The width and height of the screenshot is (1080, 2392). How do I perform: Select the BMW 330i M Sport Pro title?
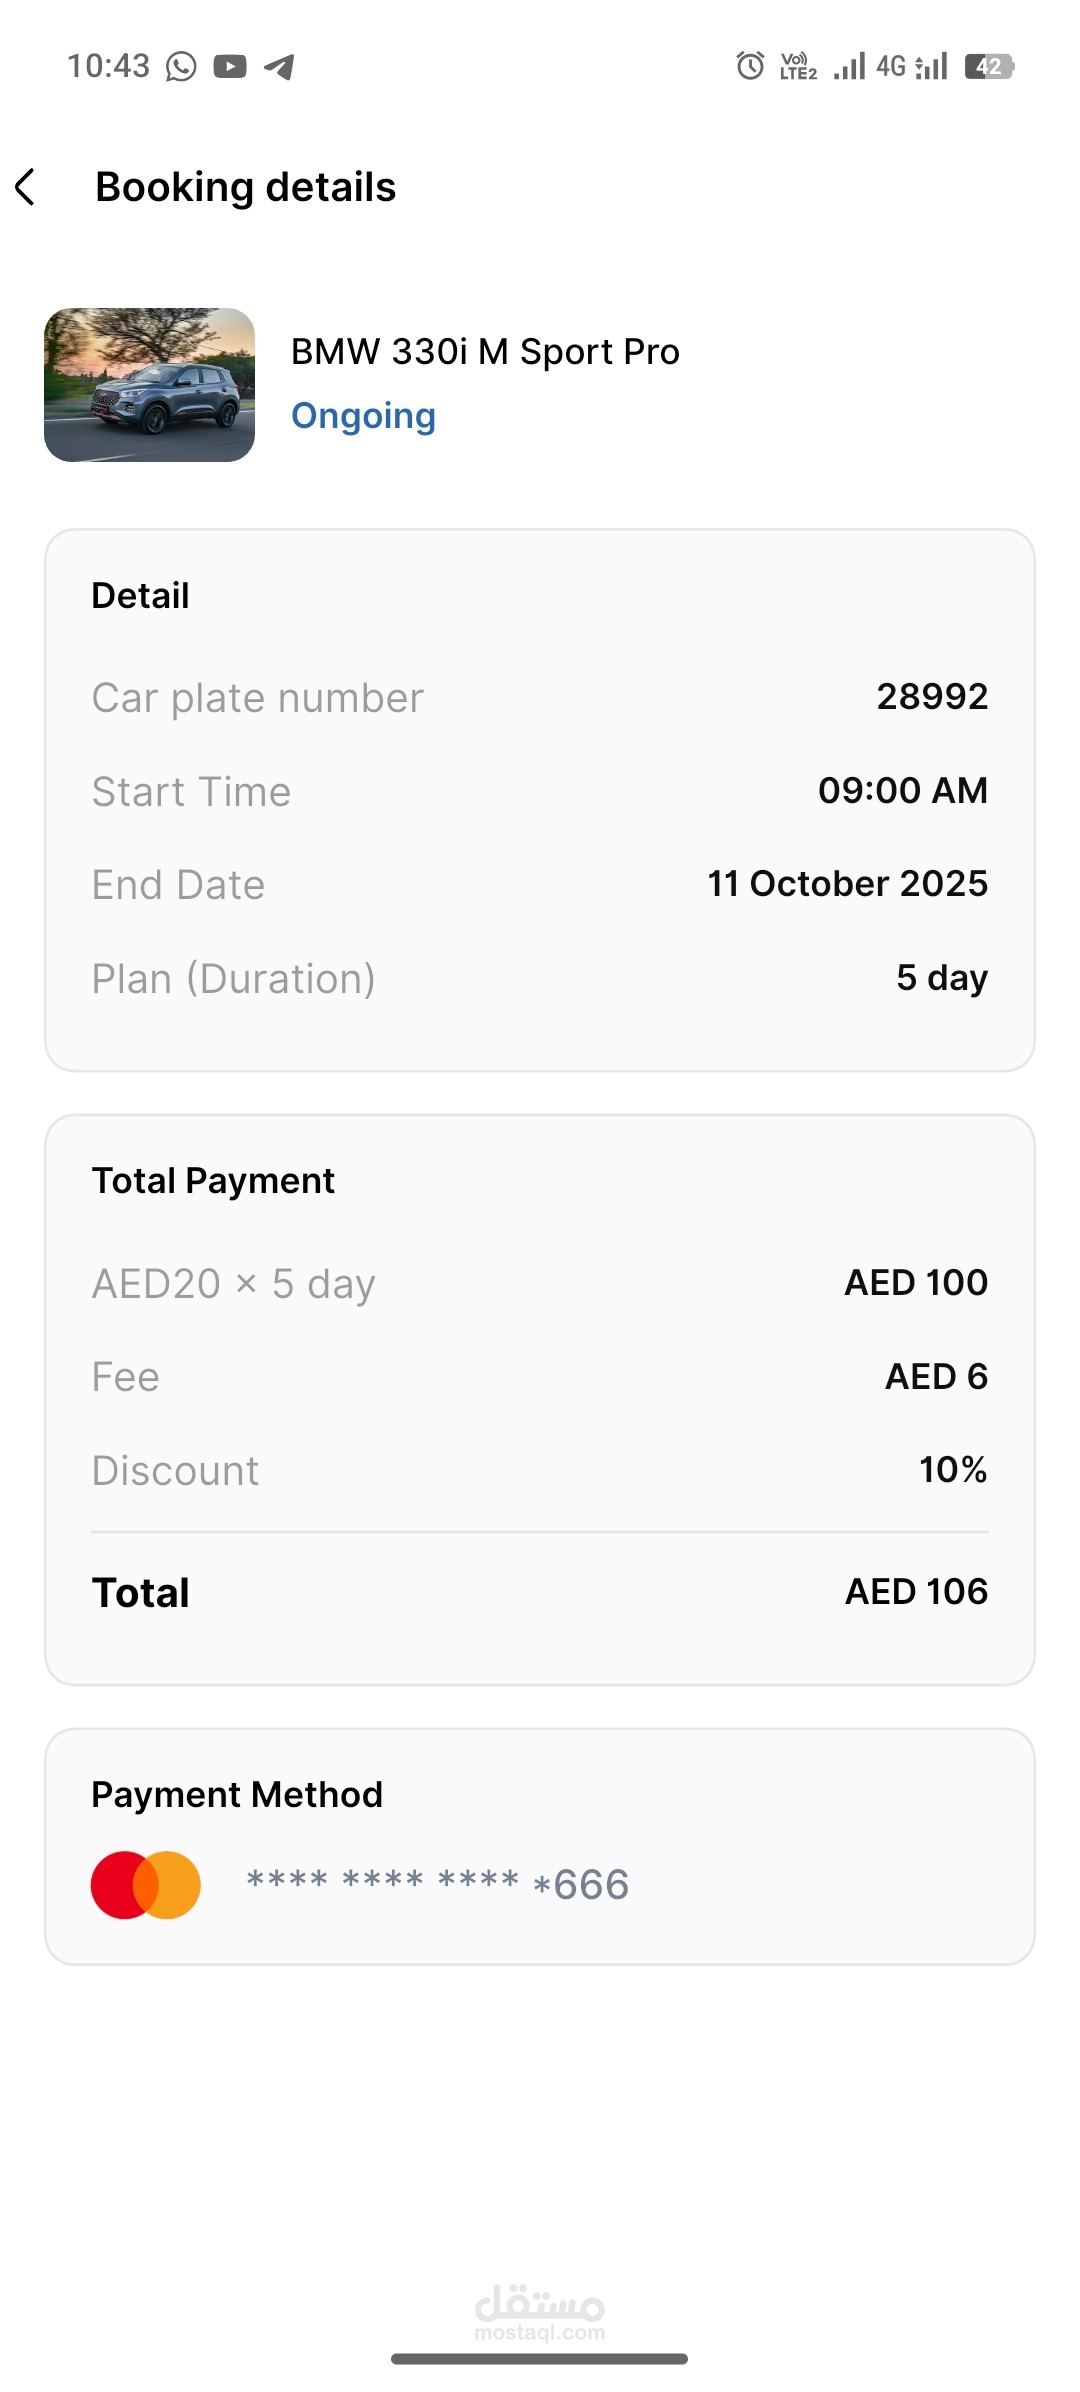click(x=485, y=352)
